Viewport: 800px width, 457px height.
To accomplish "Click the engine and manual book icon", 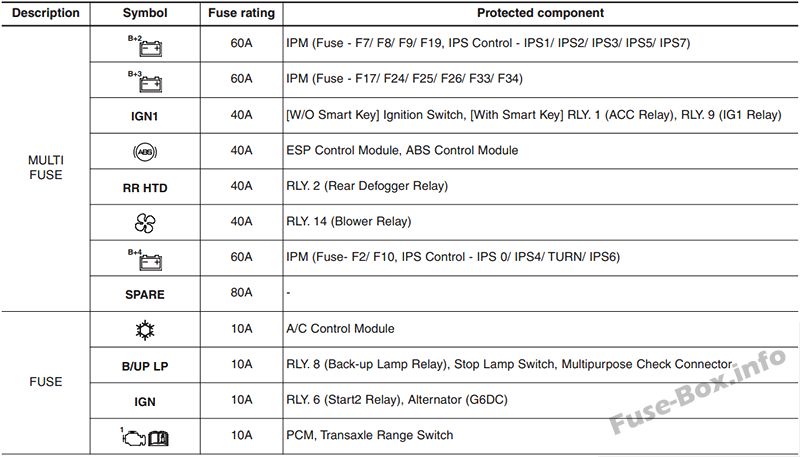I will (145, 437).
